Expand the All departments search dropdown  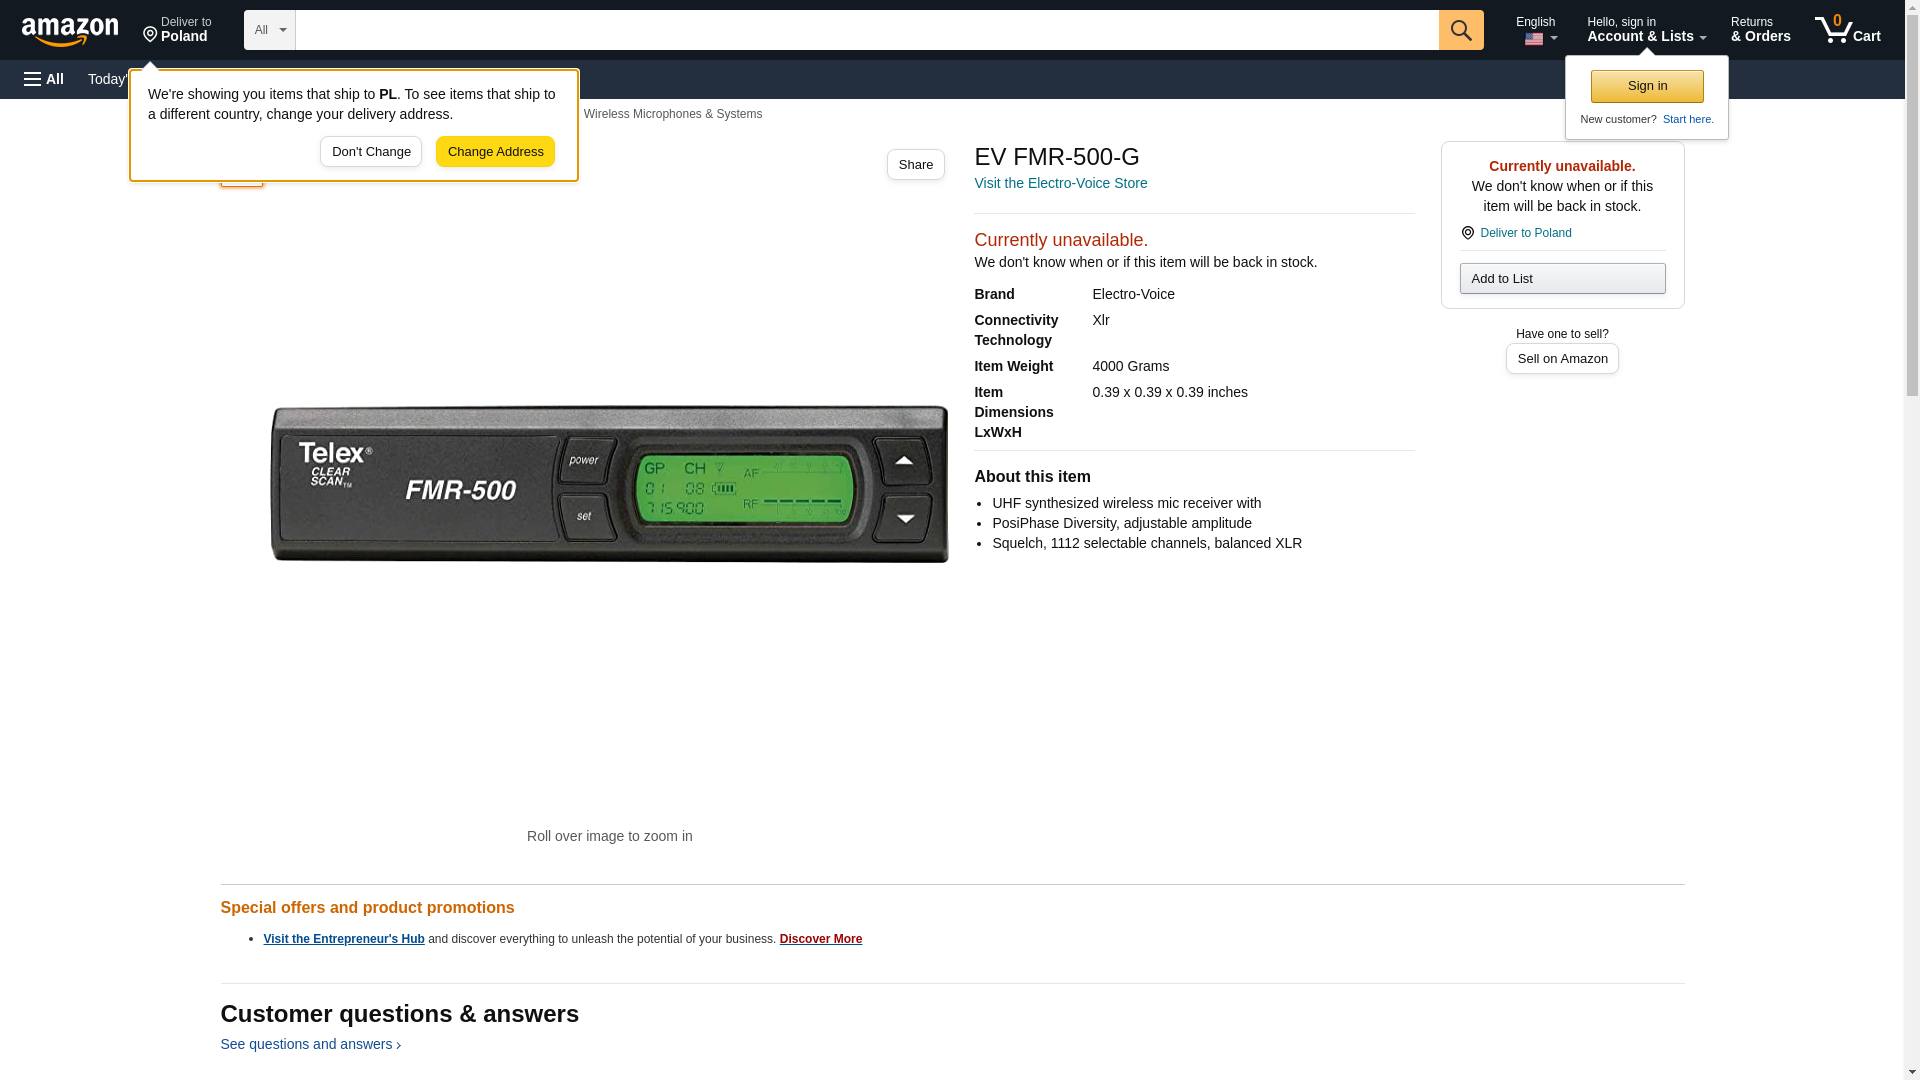(x=269, y=30)
